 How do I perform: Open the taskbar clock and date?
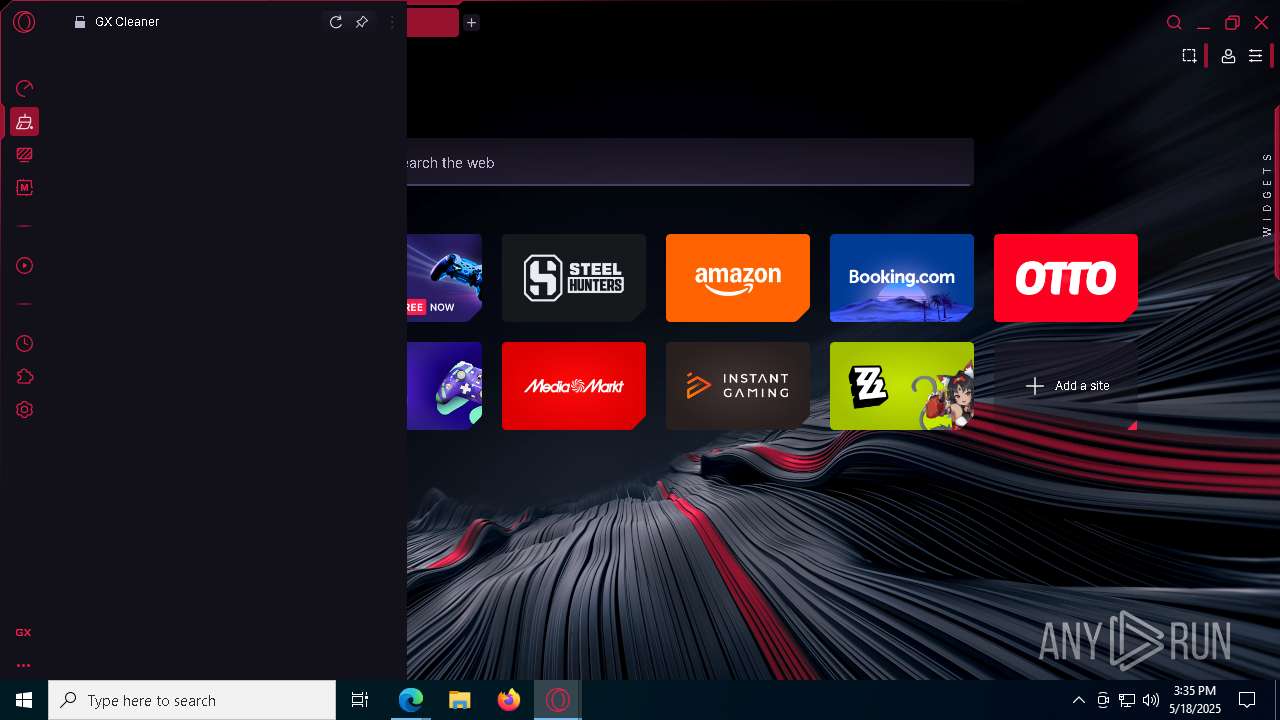click(1197, 700)
